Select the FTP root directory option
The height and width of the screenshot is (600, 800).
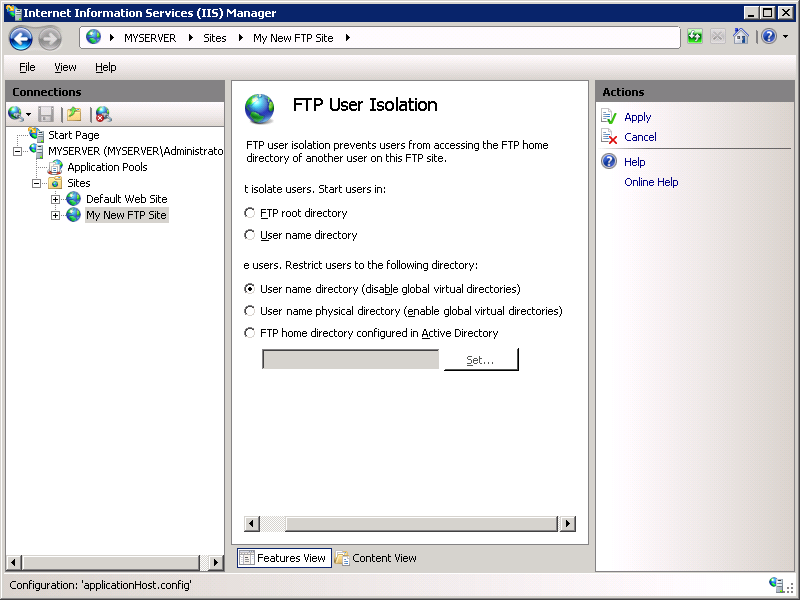point(249,213)
